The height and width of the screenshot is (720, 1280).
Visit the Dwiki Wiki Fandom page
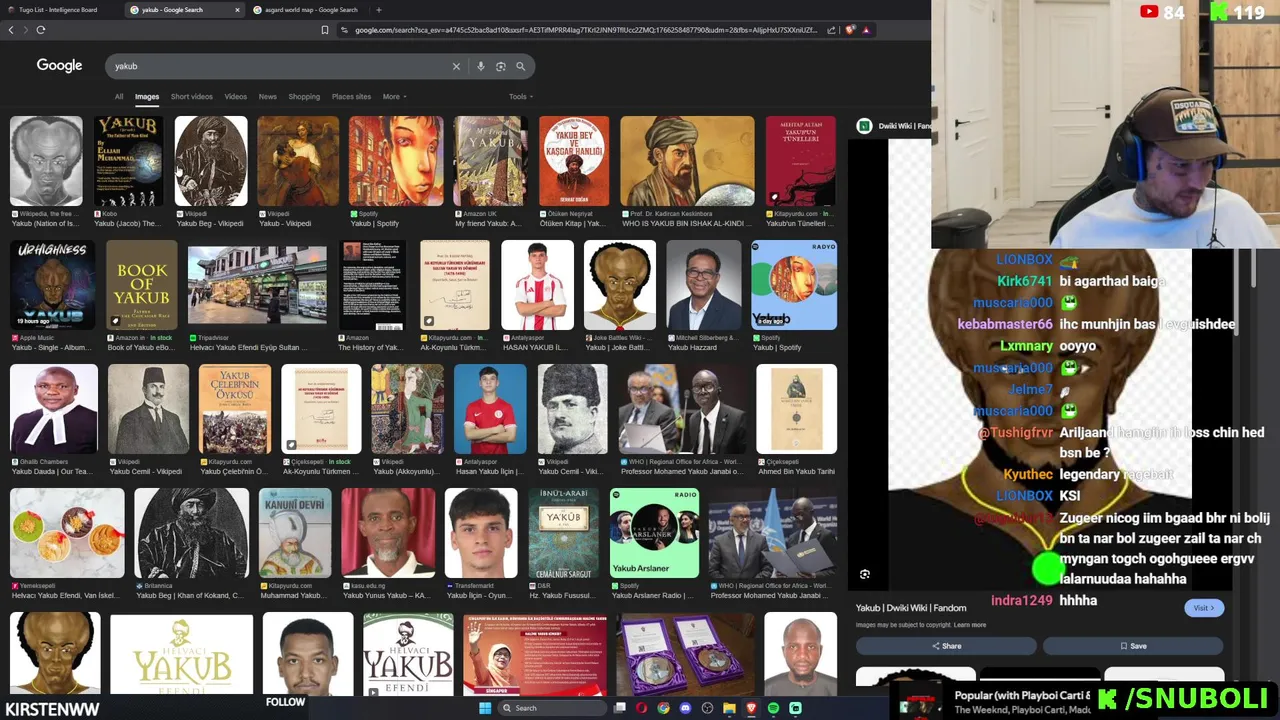(x=1203, y=608)
